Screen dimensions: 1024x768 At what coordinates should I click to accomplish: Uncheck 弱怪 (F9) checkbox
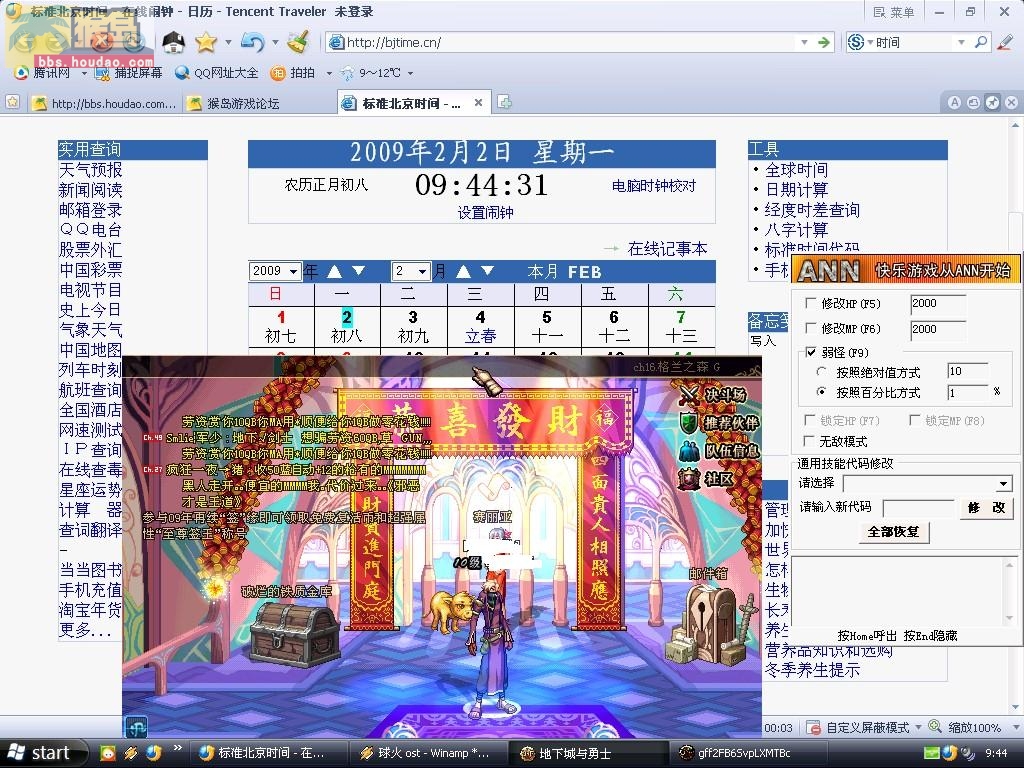(810, 353)
